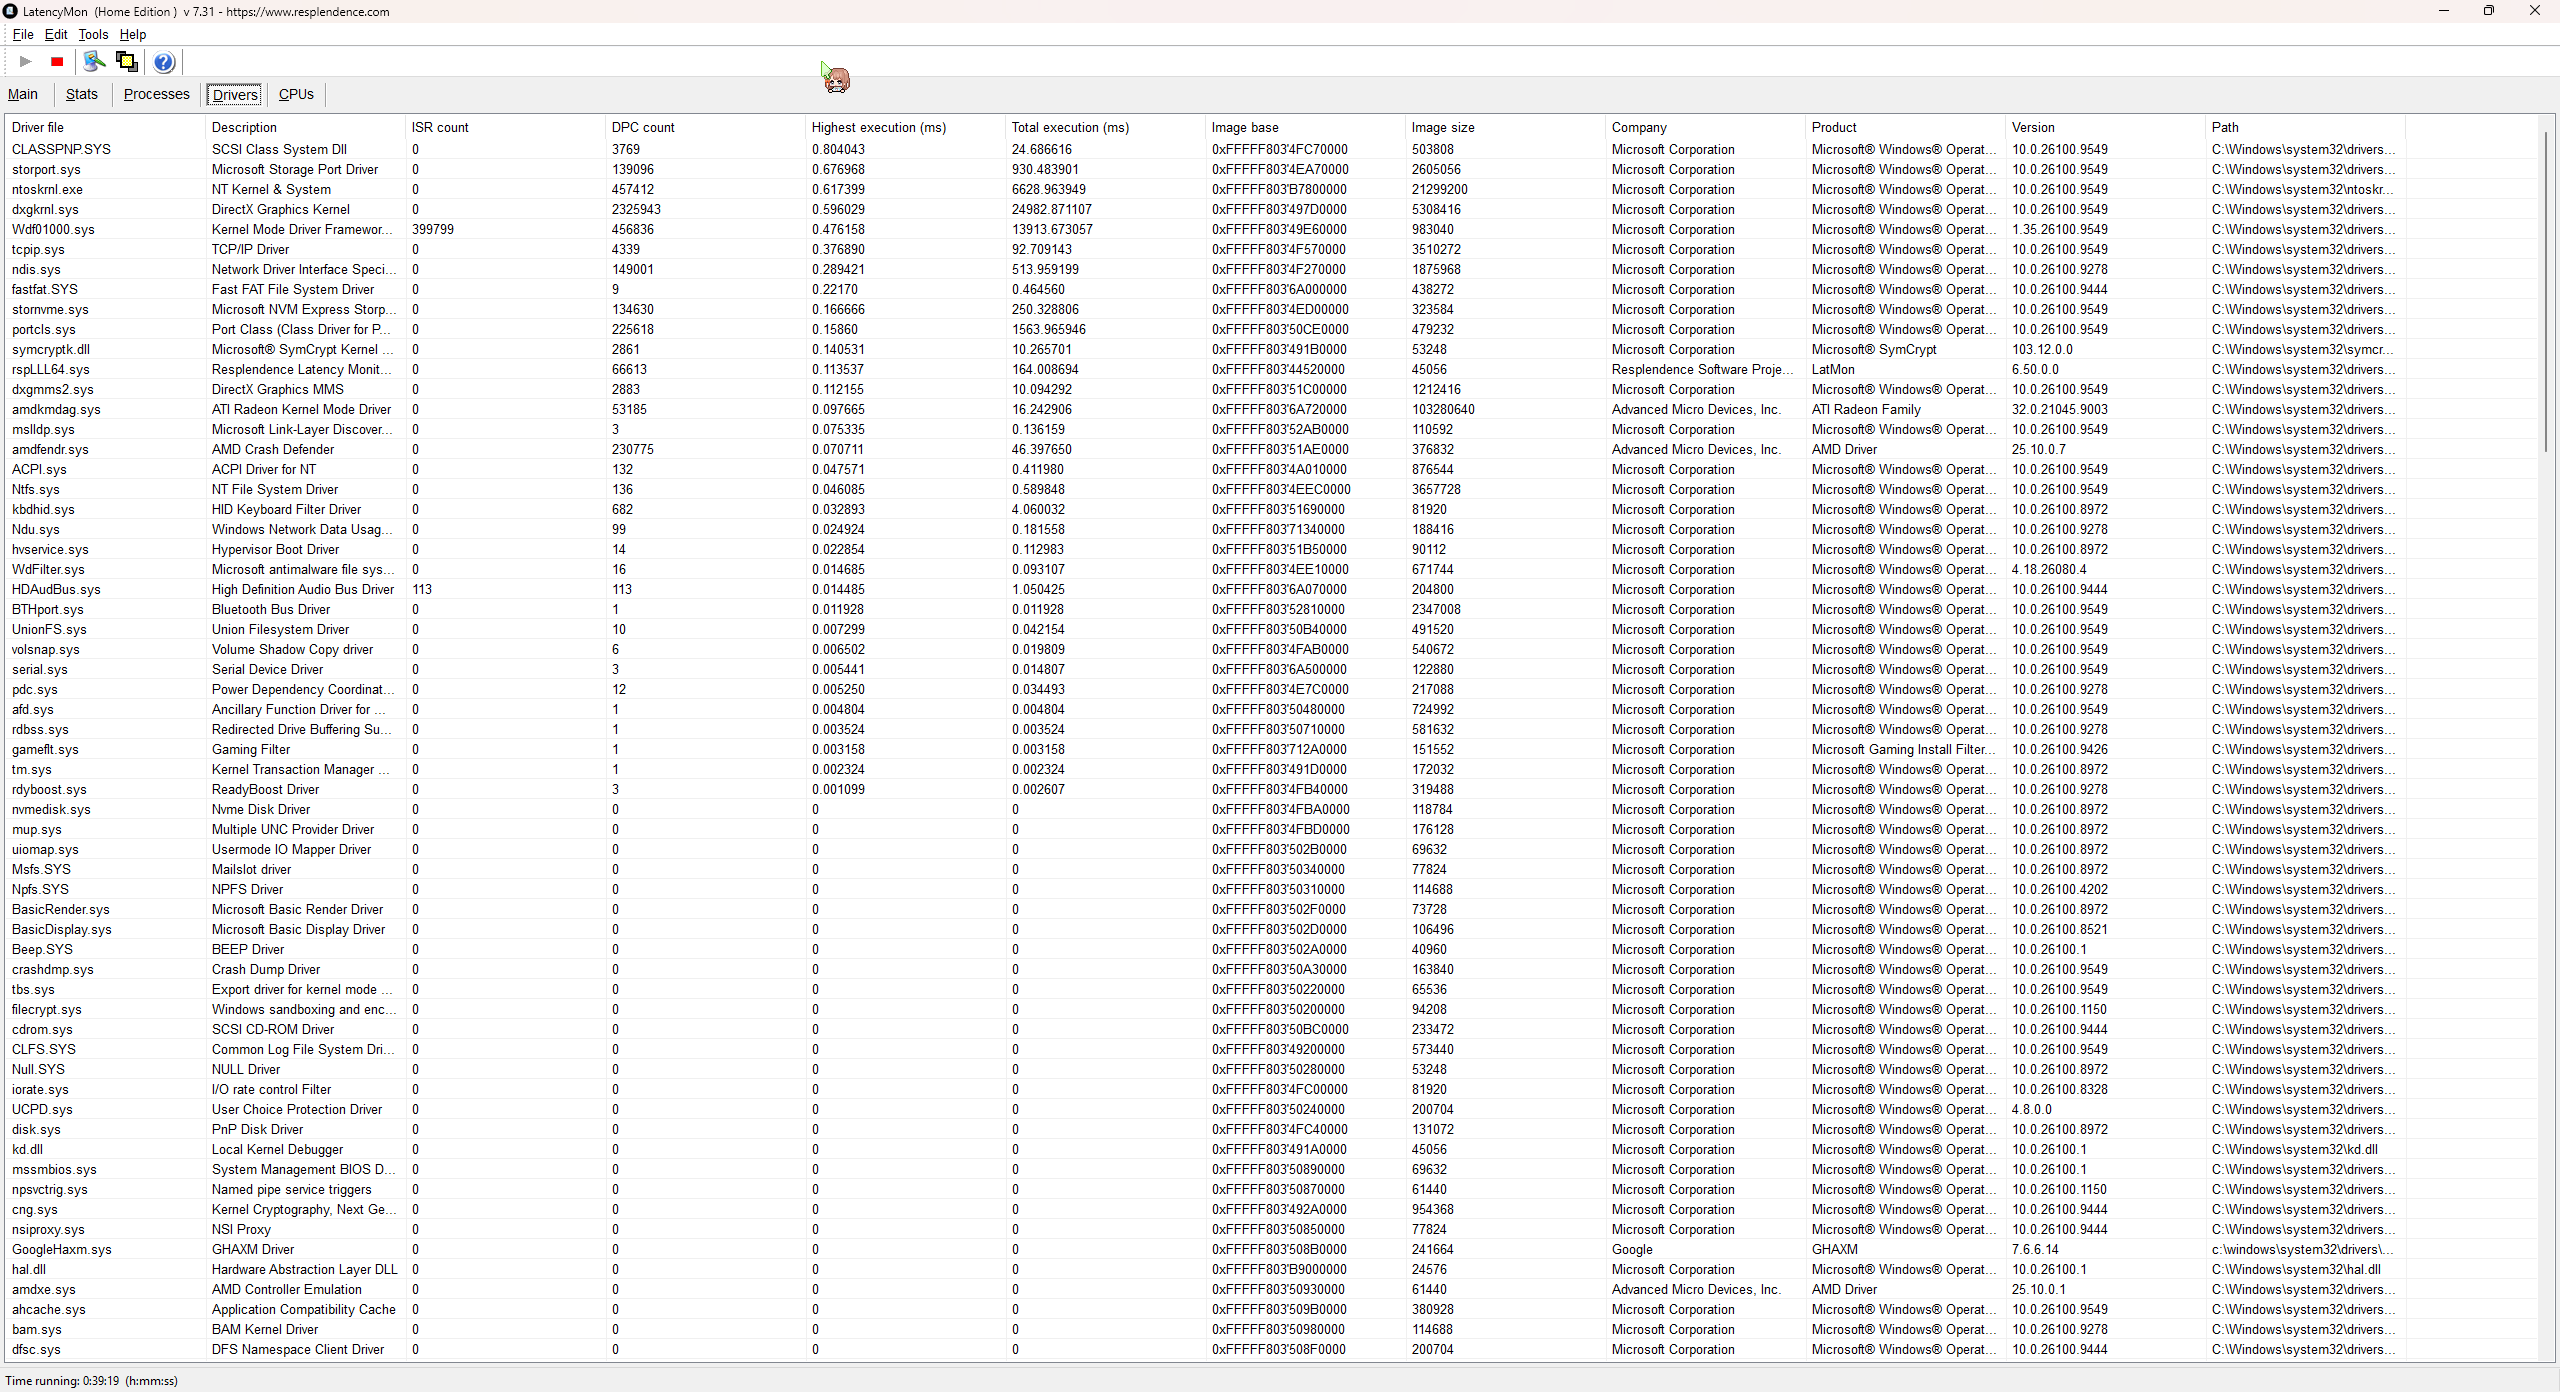Sort by DPC count column header
The width and height of the screenshot is (2560, 1392).
705,127
